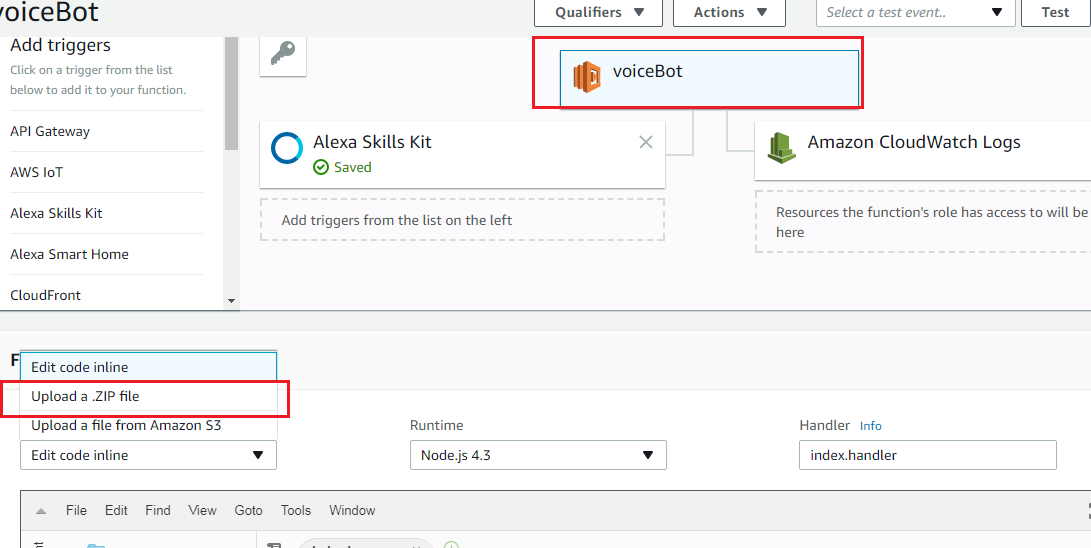
Task: Open the Actions dropdown
Action: [730, 13]
